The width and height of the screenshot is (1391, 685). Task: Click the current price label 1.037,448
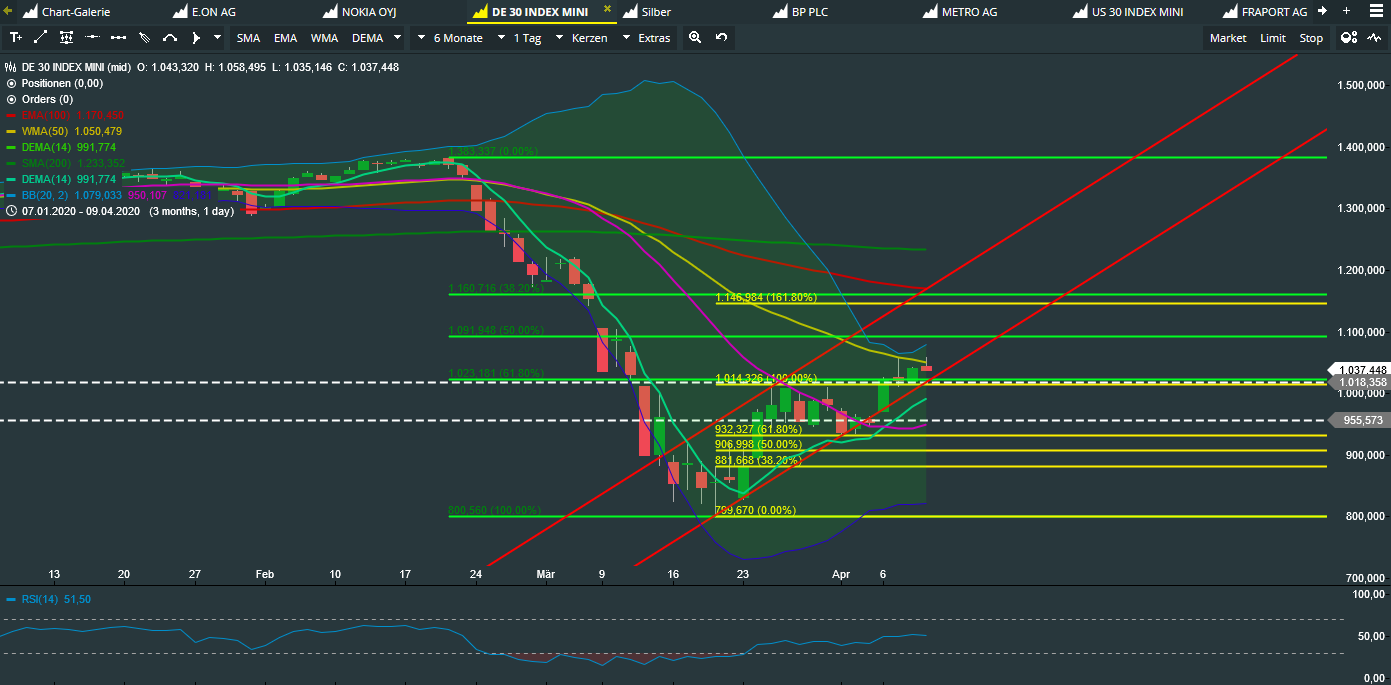point(1358,369)
